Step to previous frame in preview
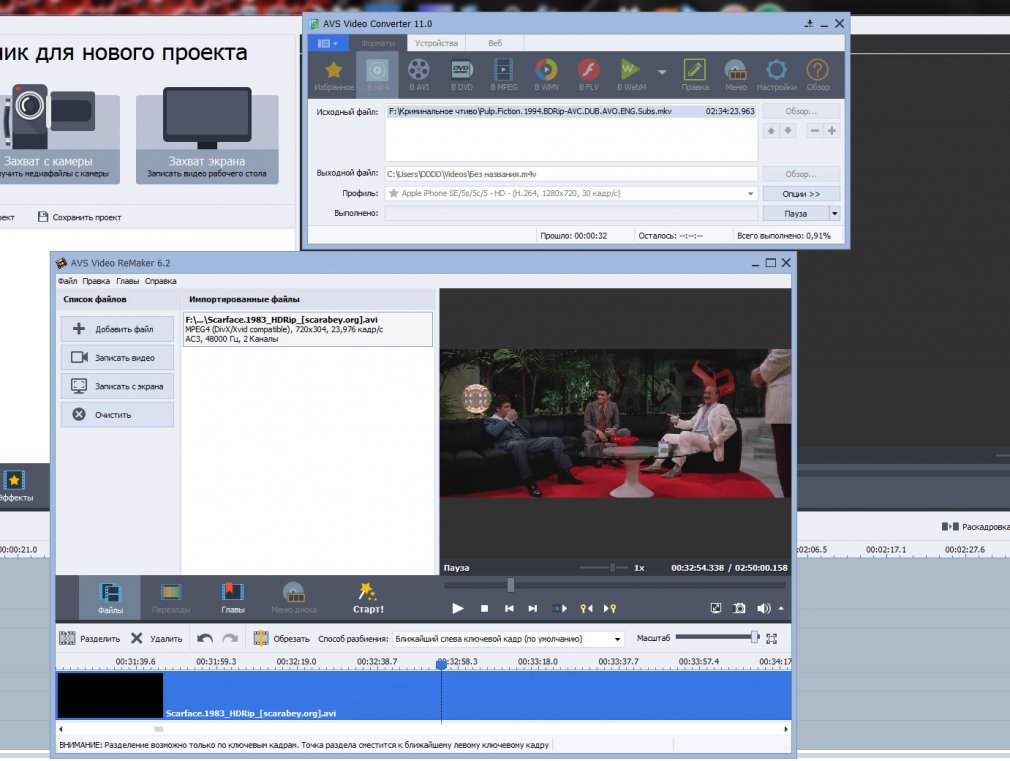The image size is (1010, 761). [x=509, y=608]
